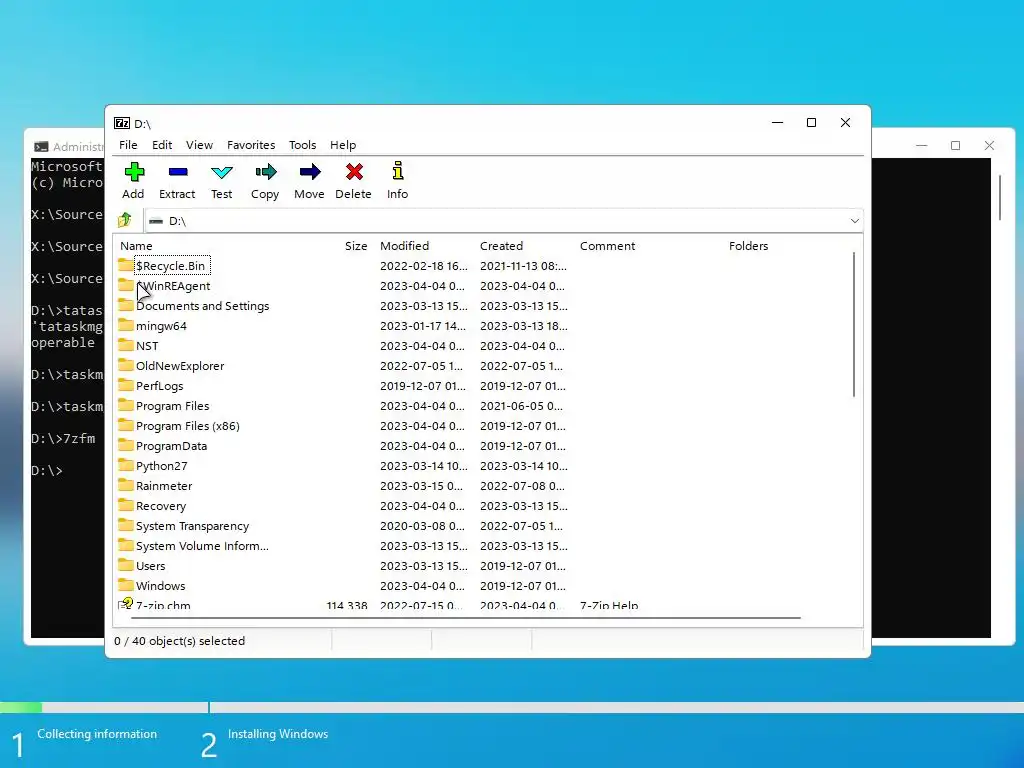Open the Favorites menu
The width and height of the screenshot is (1024, 768).
251,145
